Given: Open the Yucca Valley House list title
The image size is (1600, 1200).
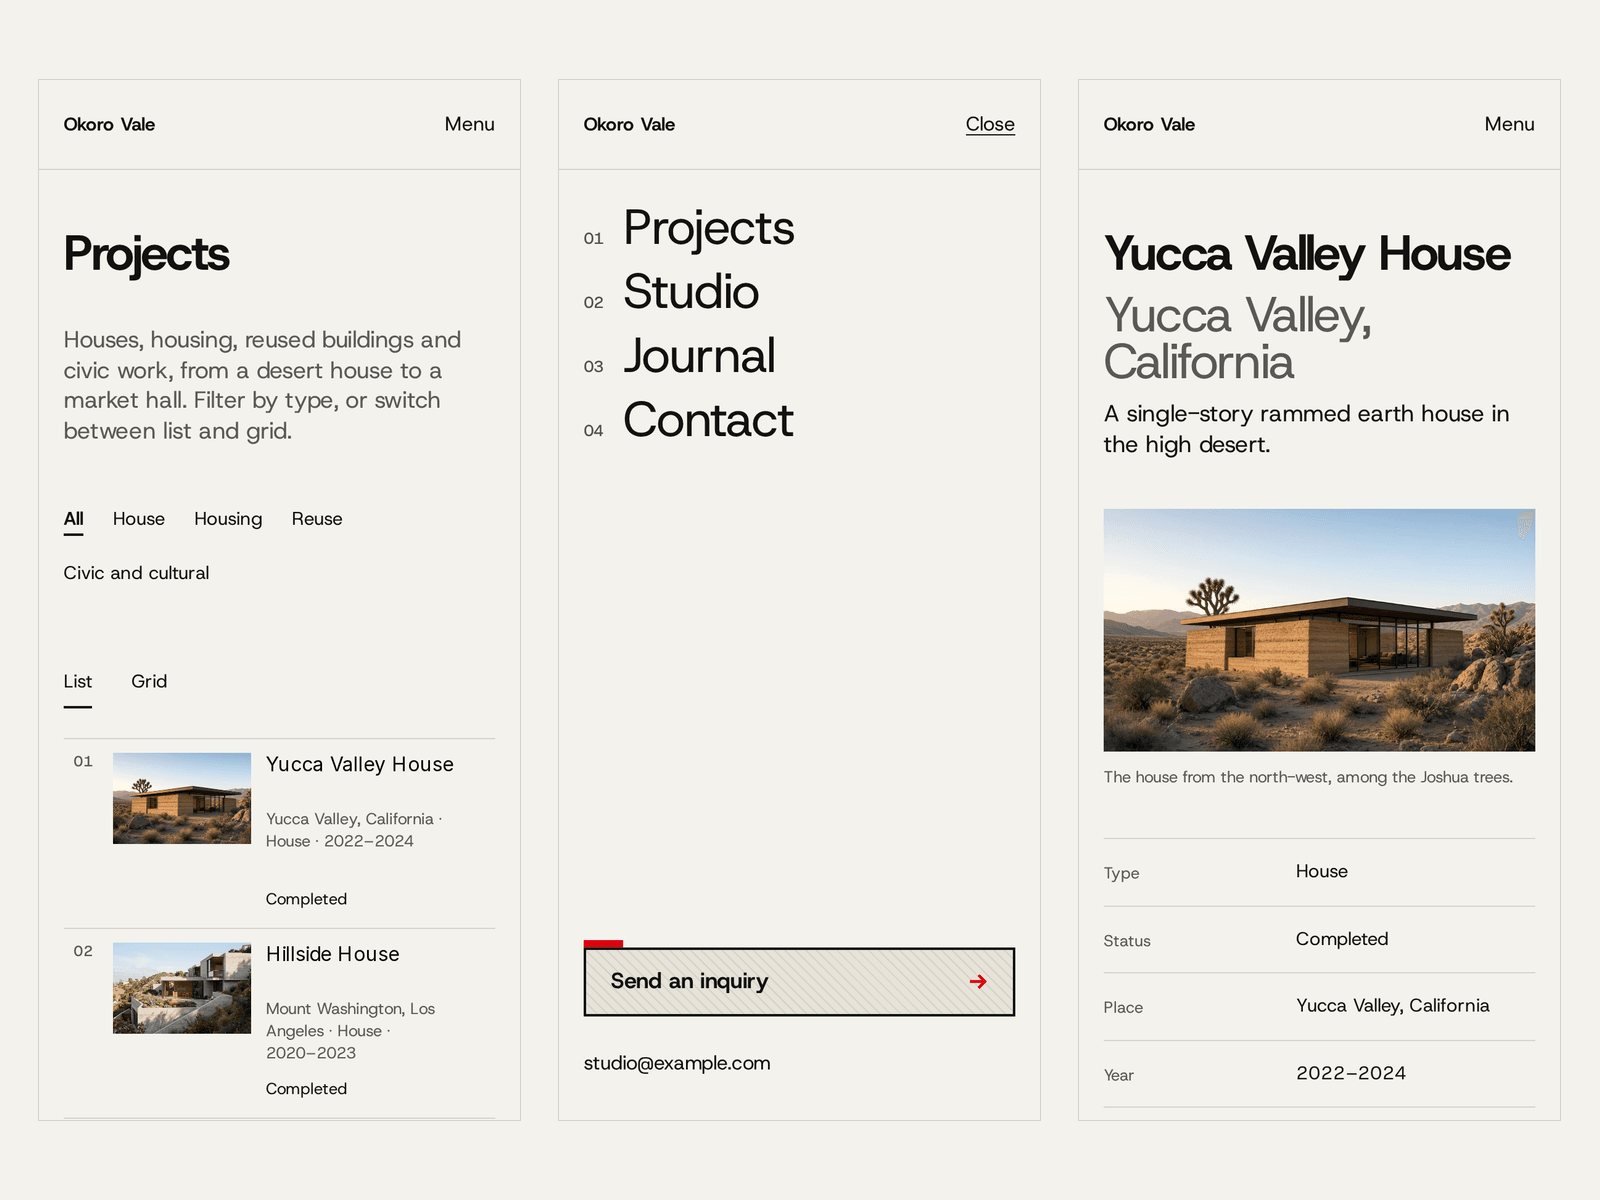Looking at the screenshot, I should click(x=360, y=765).
